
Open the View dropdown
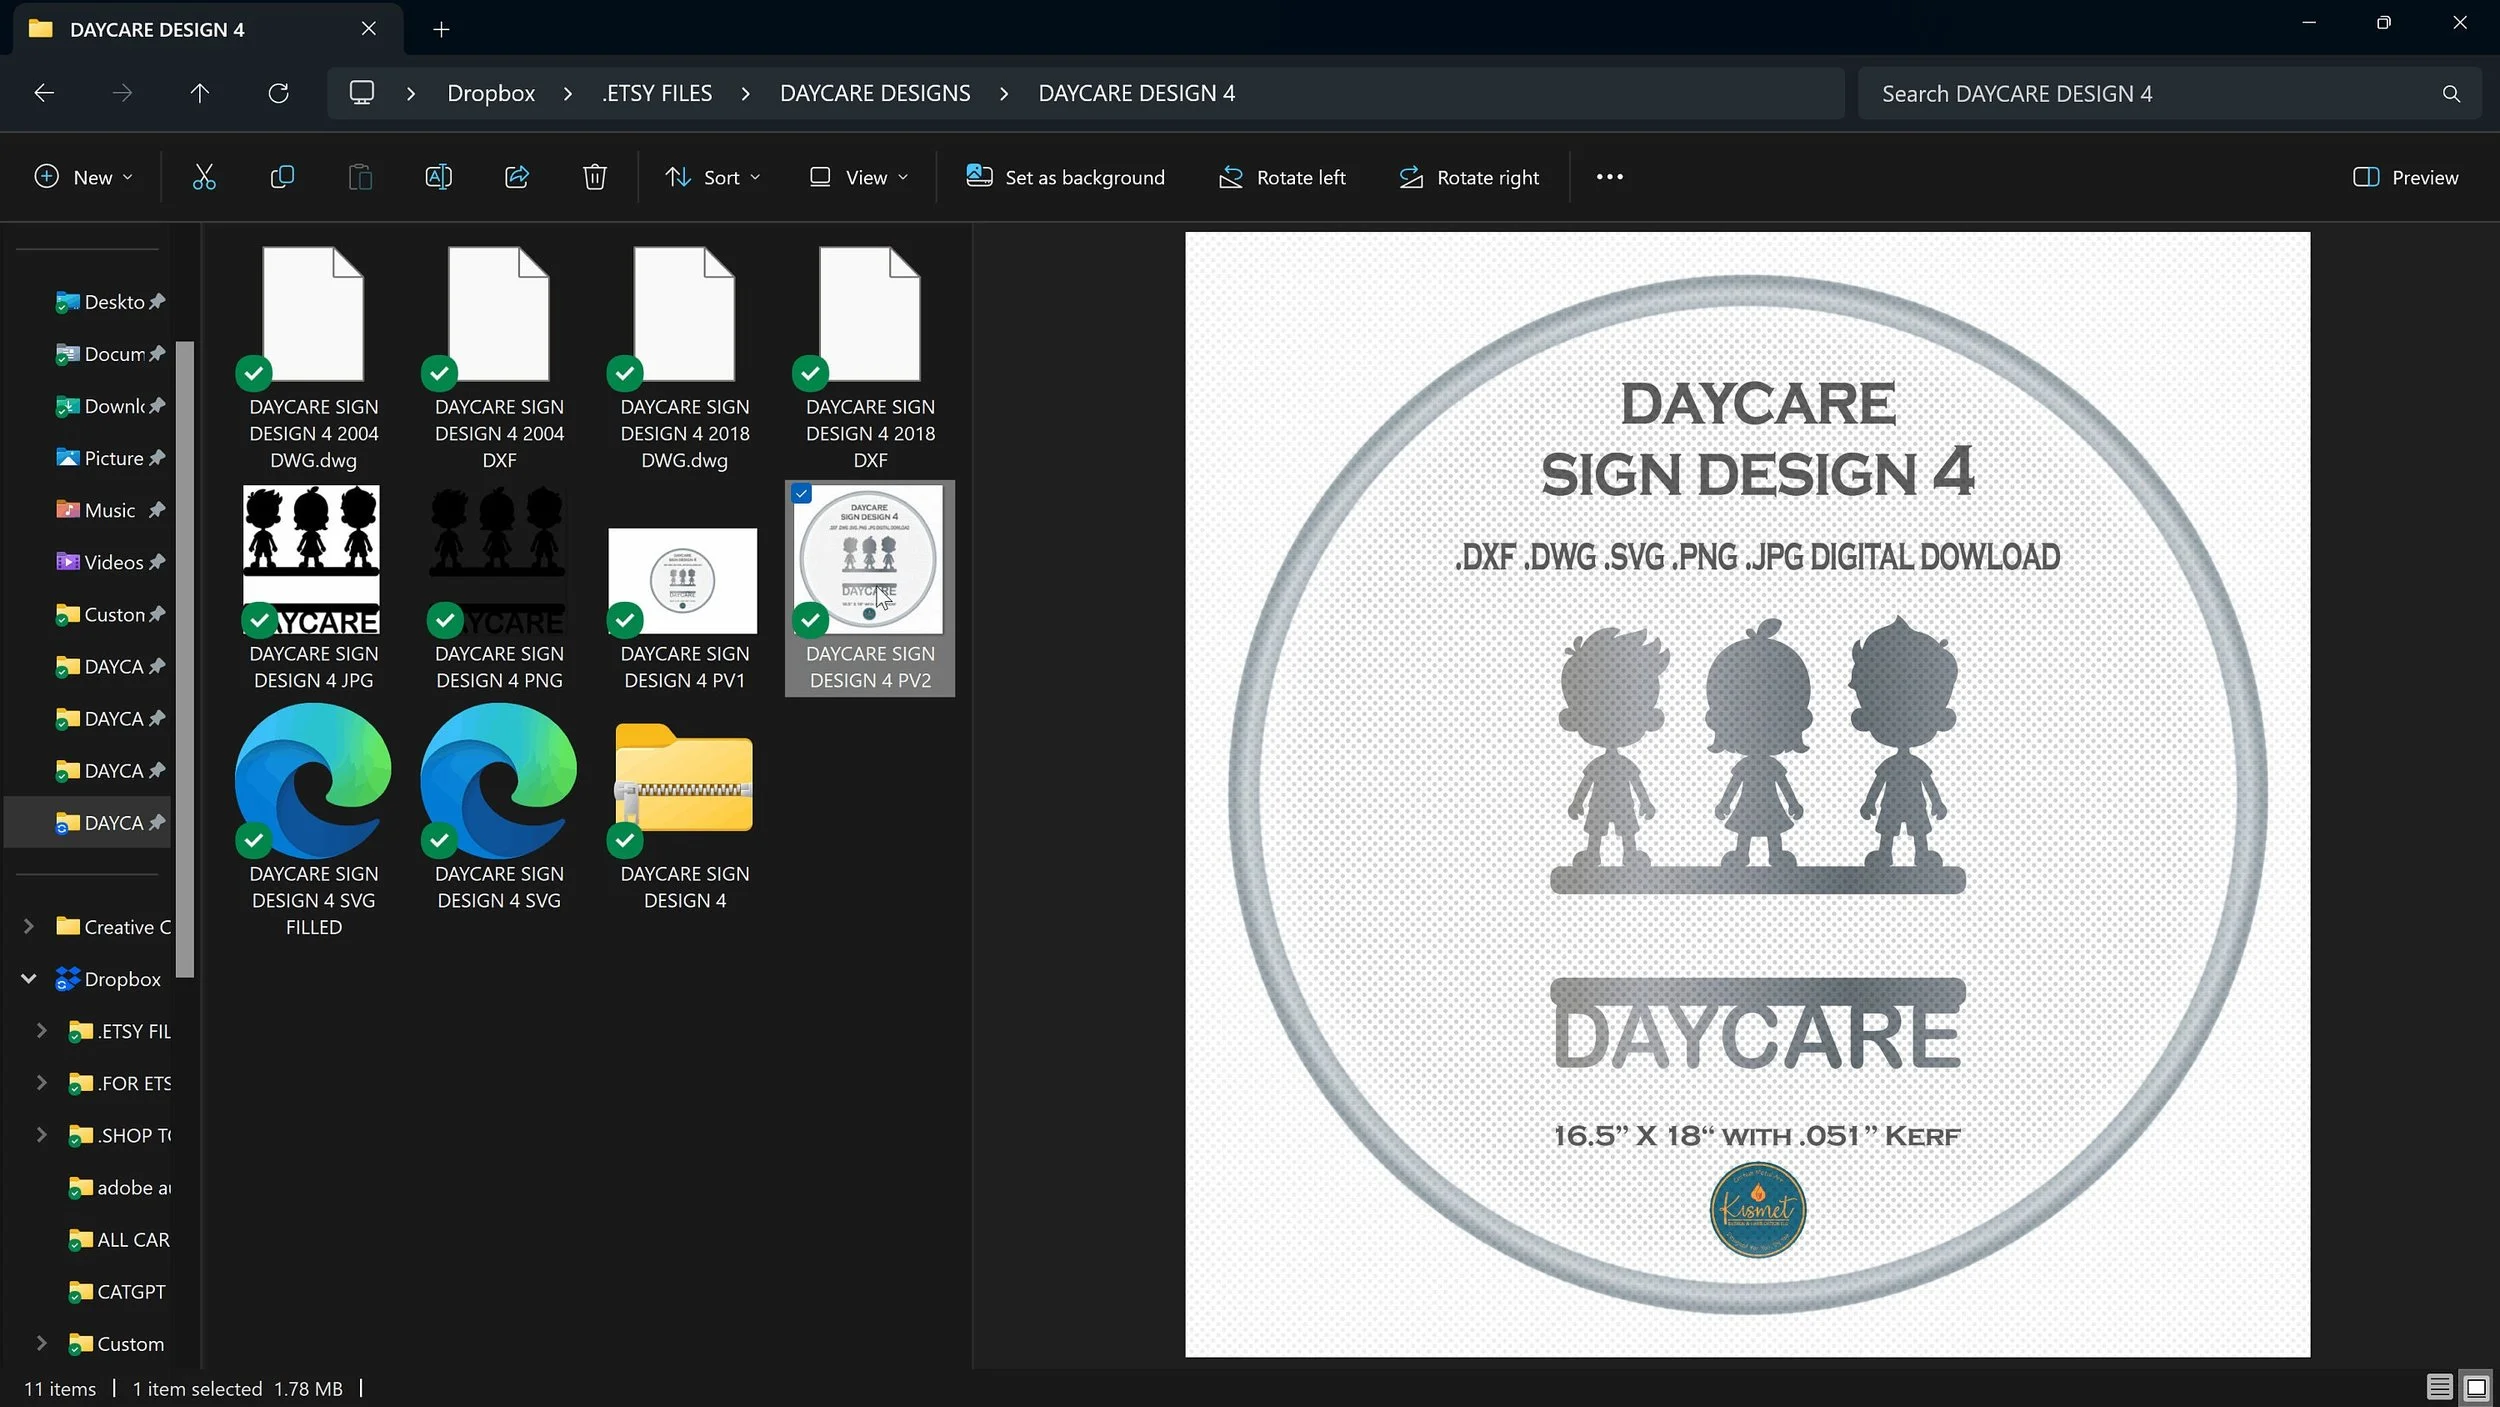[859, 177]
